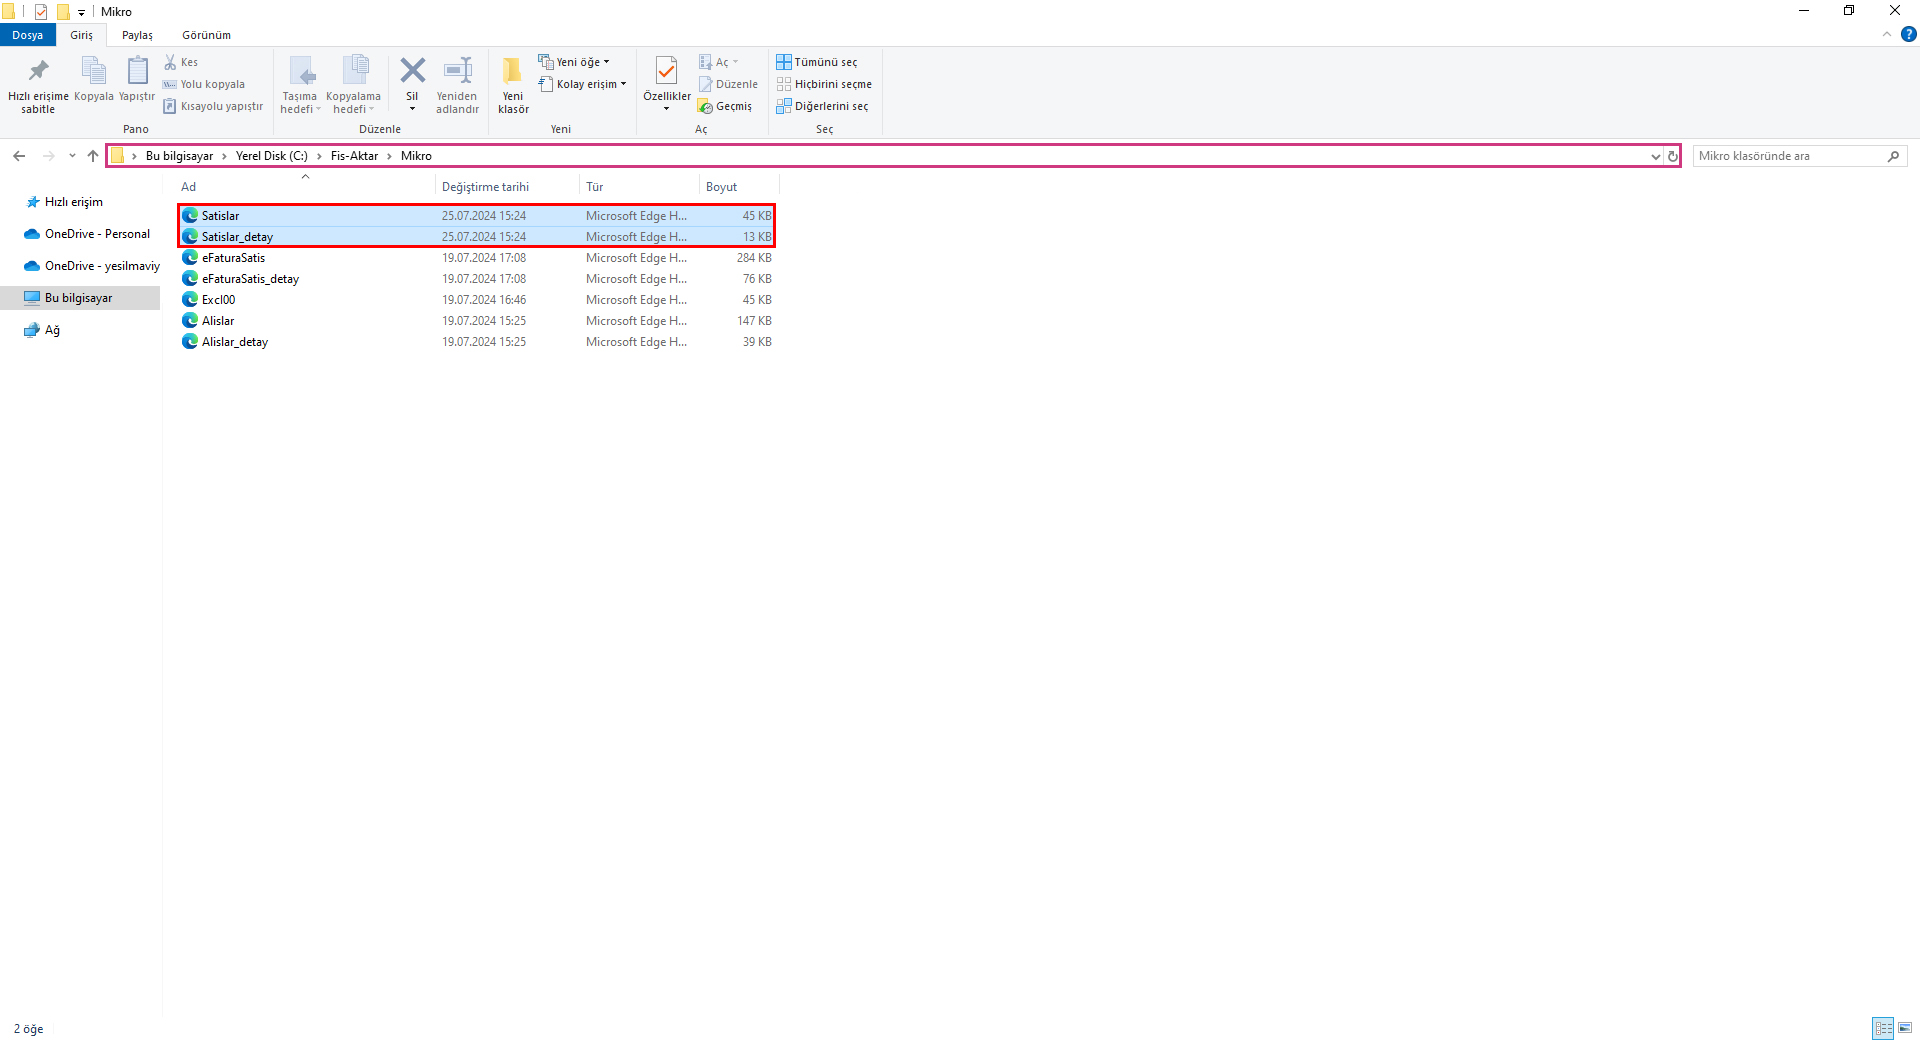Image resolution: width=1920 pixels, height=1040 pixels.
Task: Expand address bar history dropdown arrow
Action: click(x=1655, y=156)
